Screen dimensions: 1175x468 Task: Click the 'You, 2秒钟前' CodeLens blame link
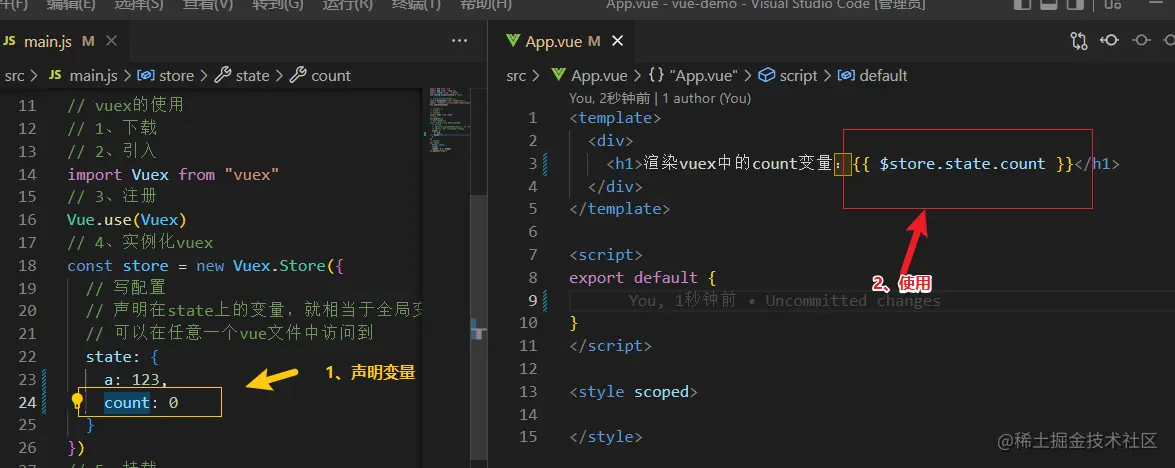pos(610,98)
